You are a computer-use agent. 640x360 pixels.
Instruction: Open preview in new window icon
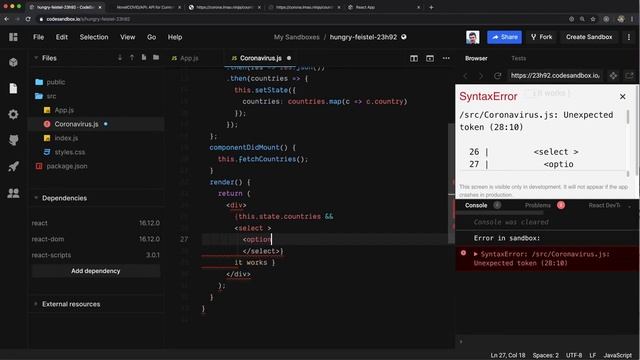coord(629,76)
